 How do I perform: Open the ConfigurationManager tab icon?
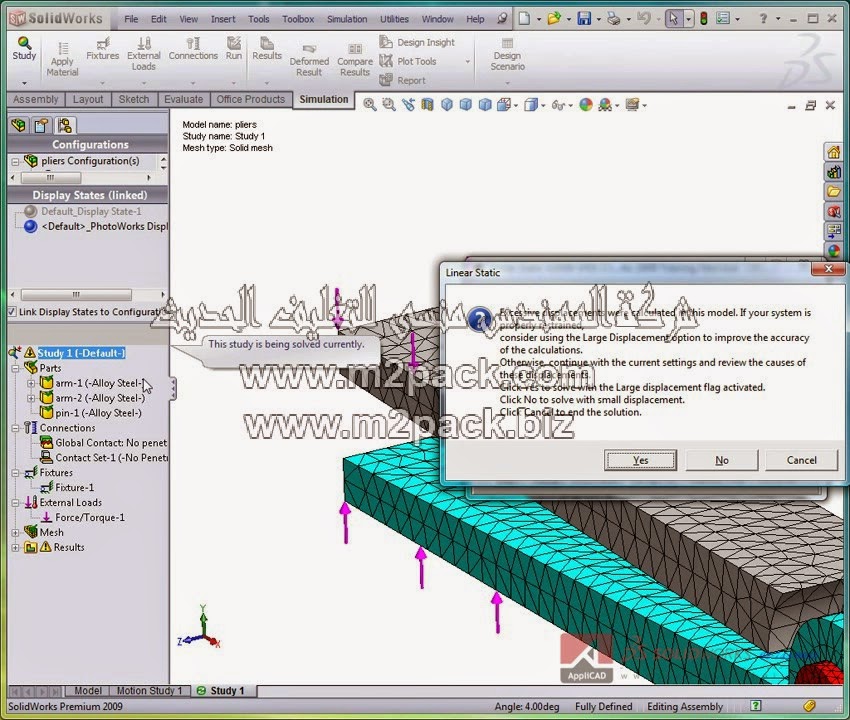tap(65, 126)
